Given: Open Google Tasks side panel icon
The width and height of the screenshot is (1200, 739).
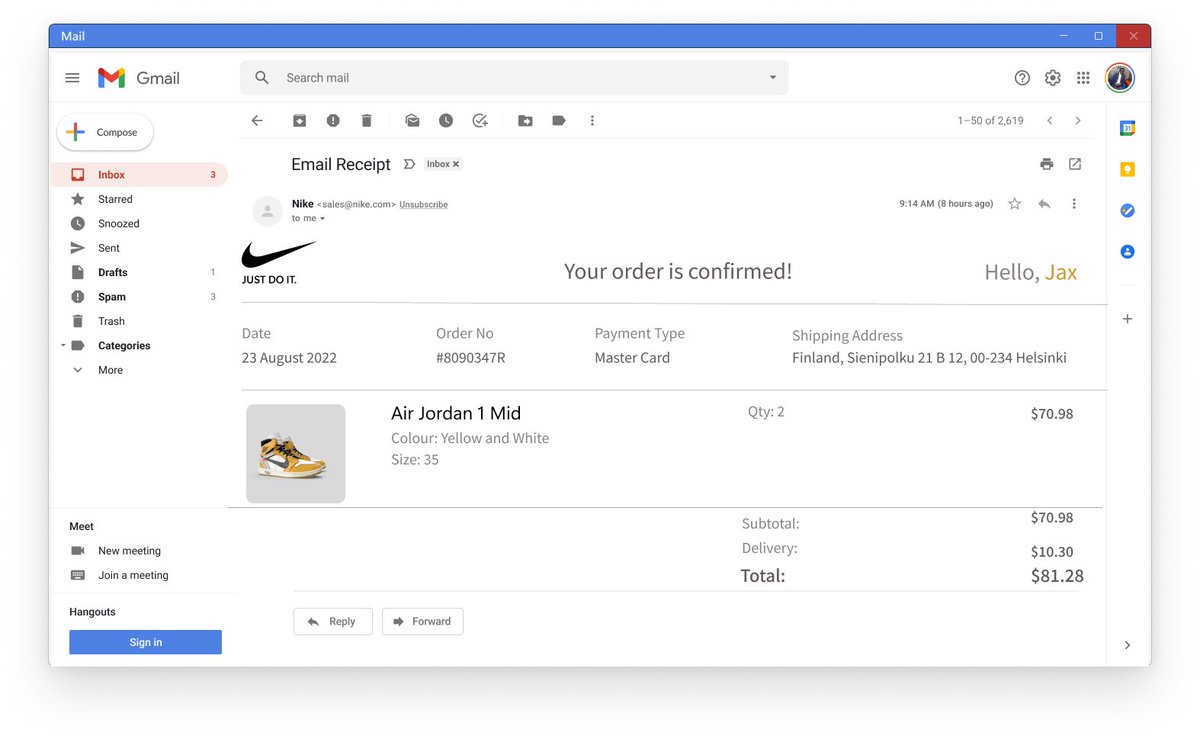Looking at the screenshot, I should pos(1127,211).
